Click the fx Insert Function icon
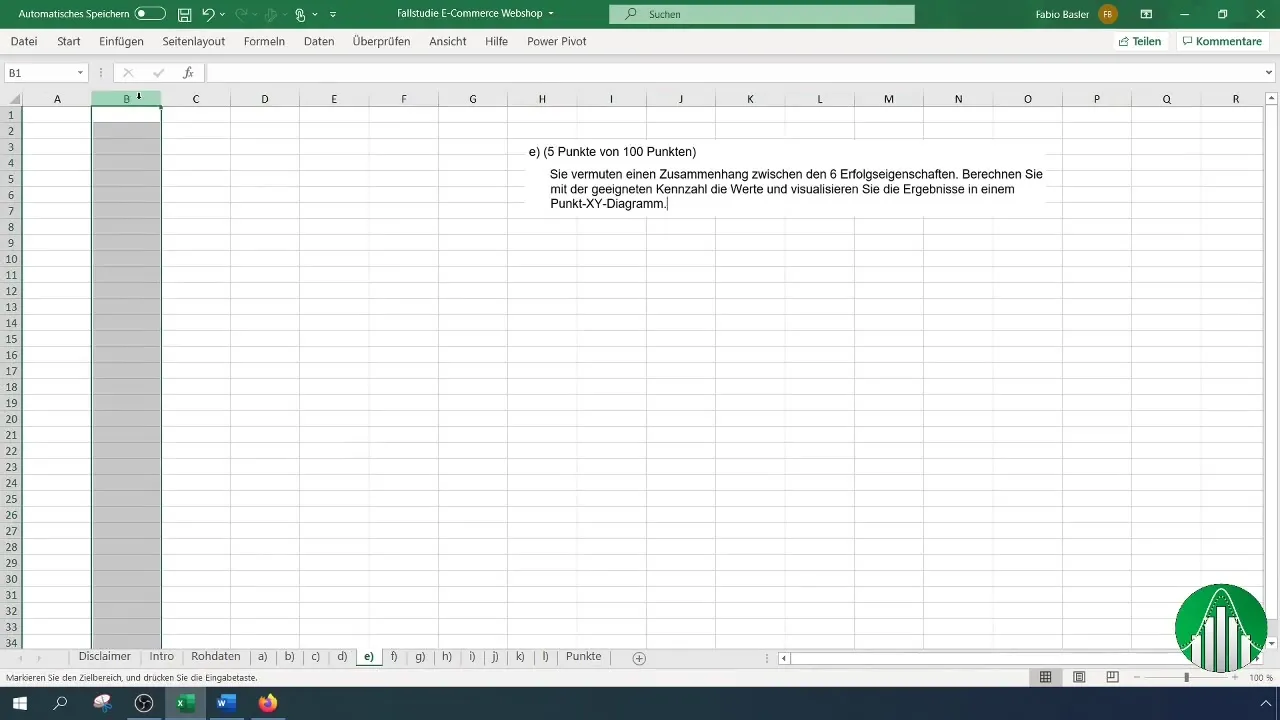Image resolution: width=1280 pixels, height=720 pixels. (x=188, y=73)
